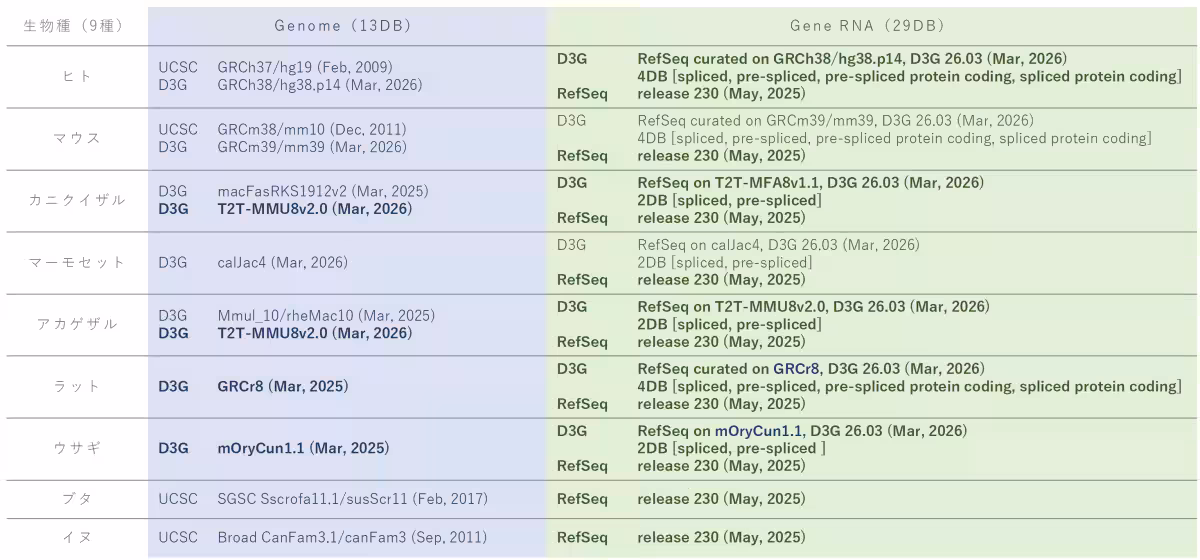The width and height of the screenshot is (1200, 560).
Task: Select the species label 'カニクイザル'
Action: (x=77, y=200)
